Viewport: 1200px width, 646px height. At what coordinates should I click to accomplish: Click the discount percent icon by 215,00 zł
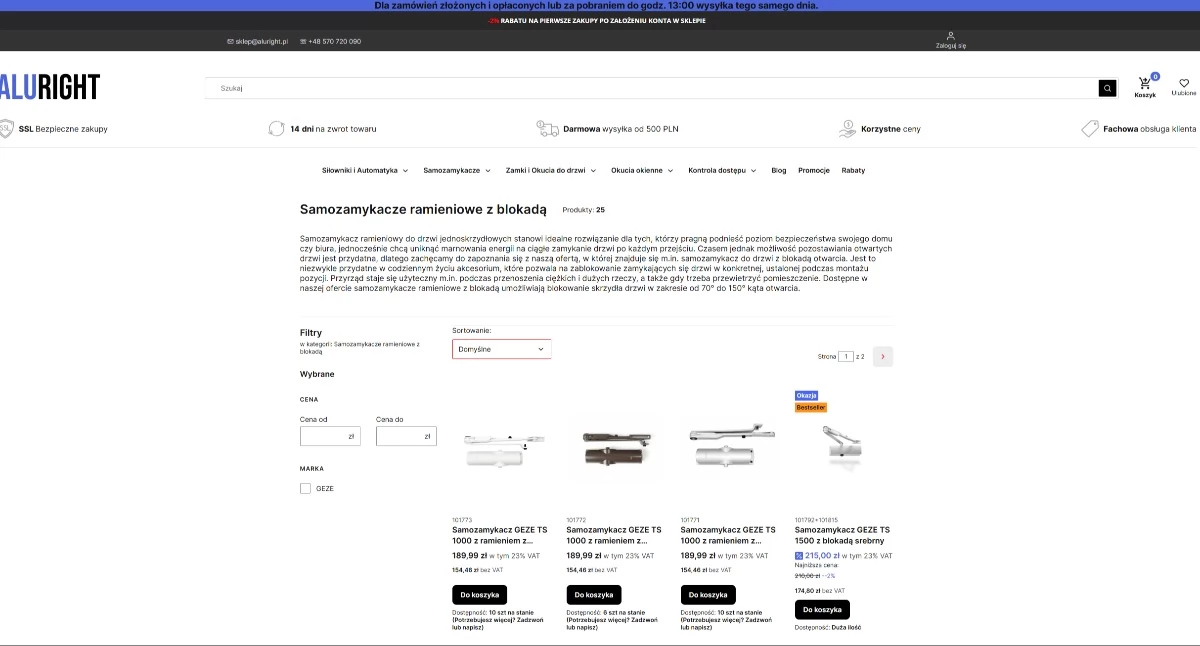799,555
